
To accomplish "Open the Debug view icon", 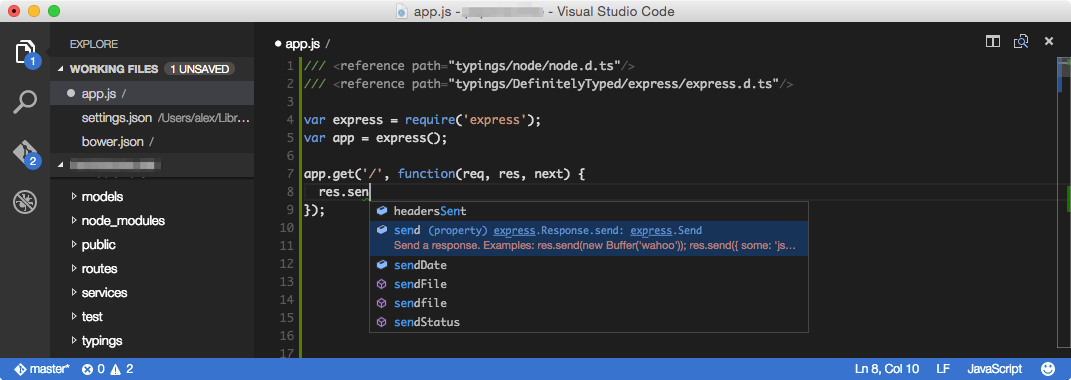I will pyautogui.click(x=25, y=202).
